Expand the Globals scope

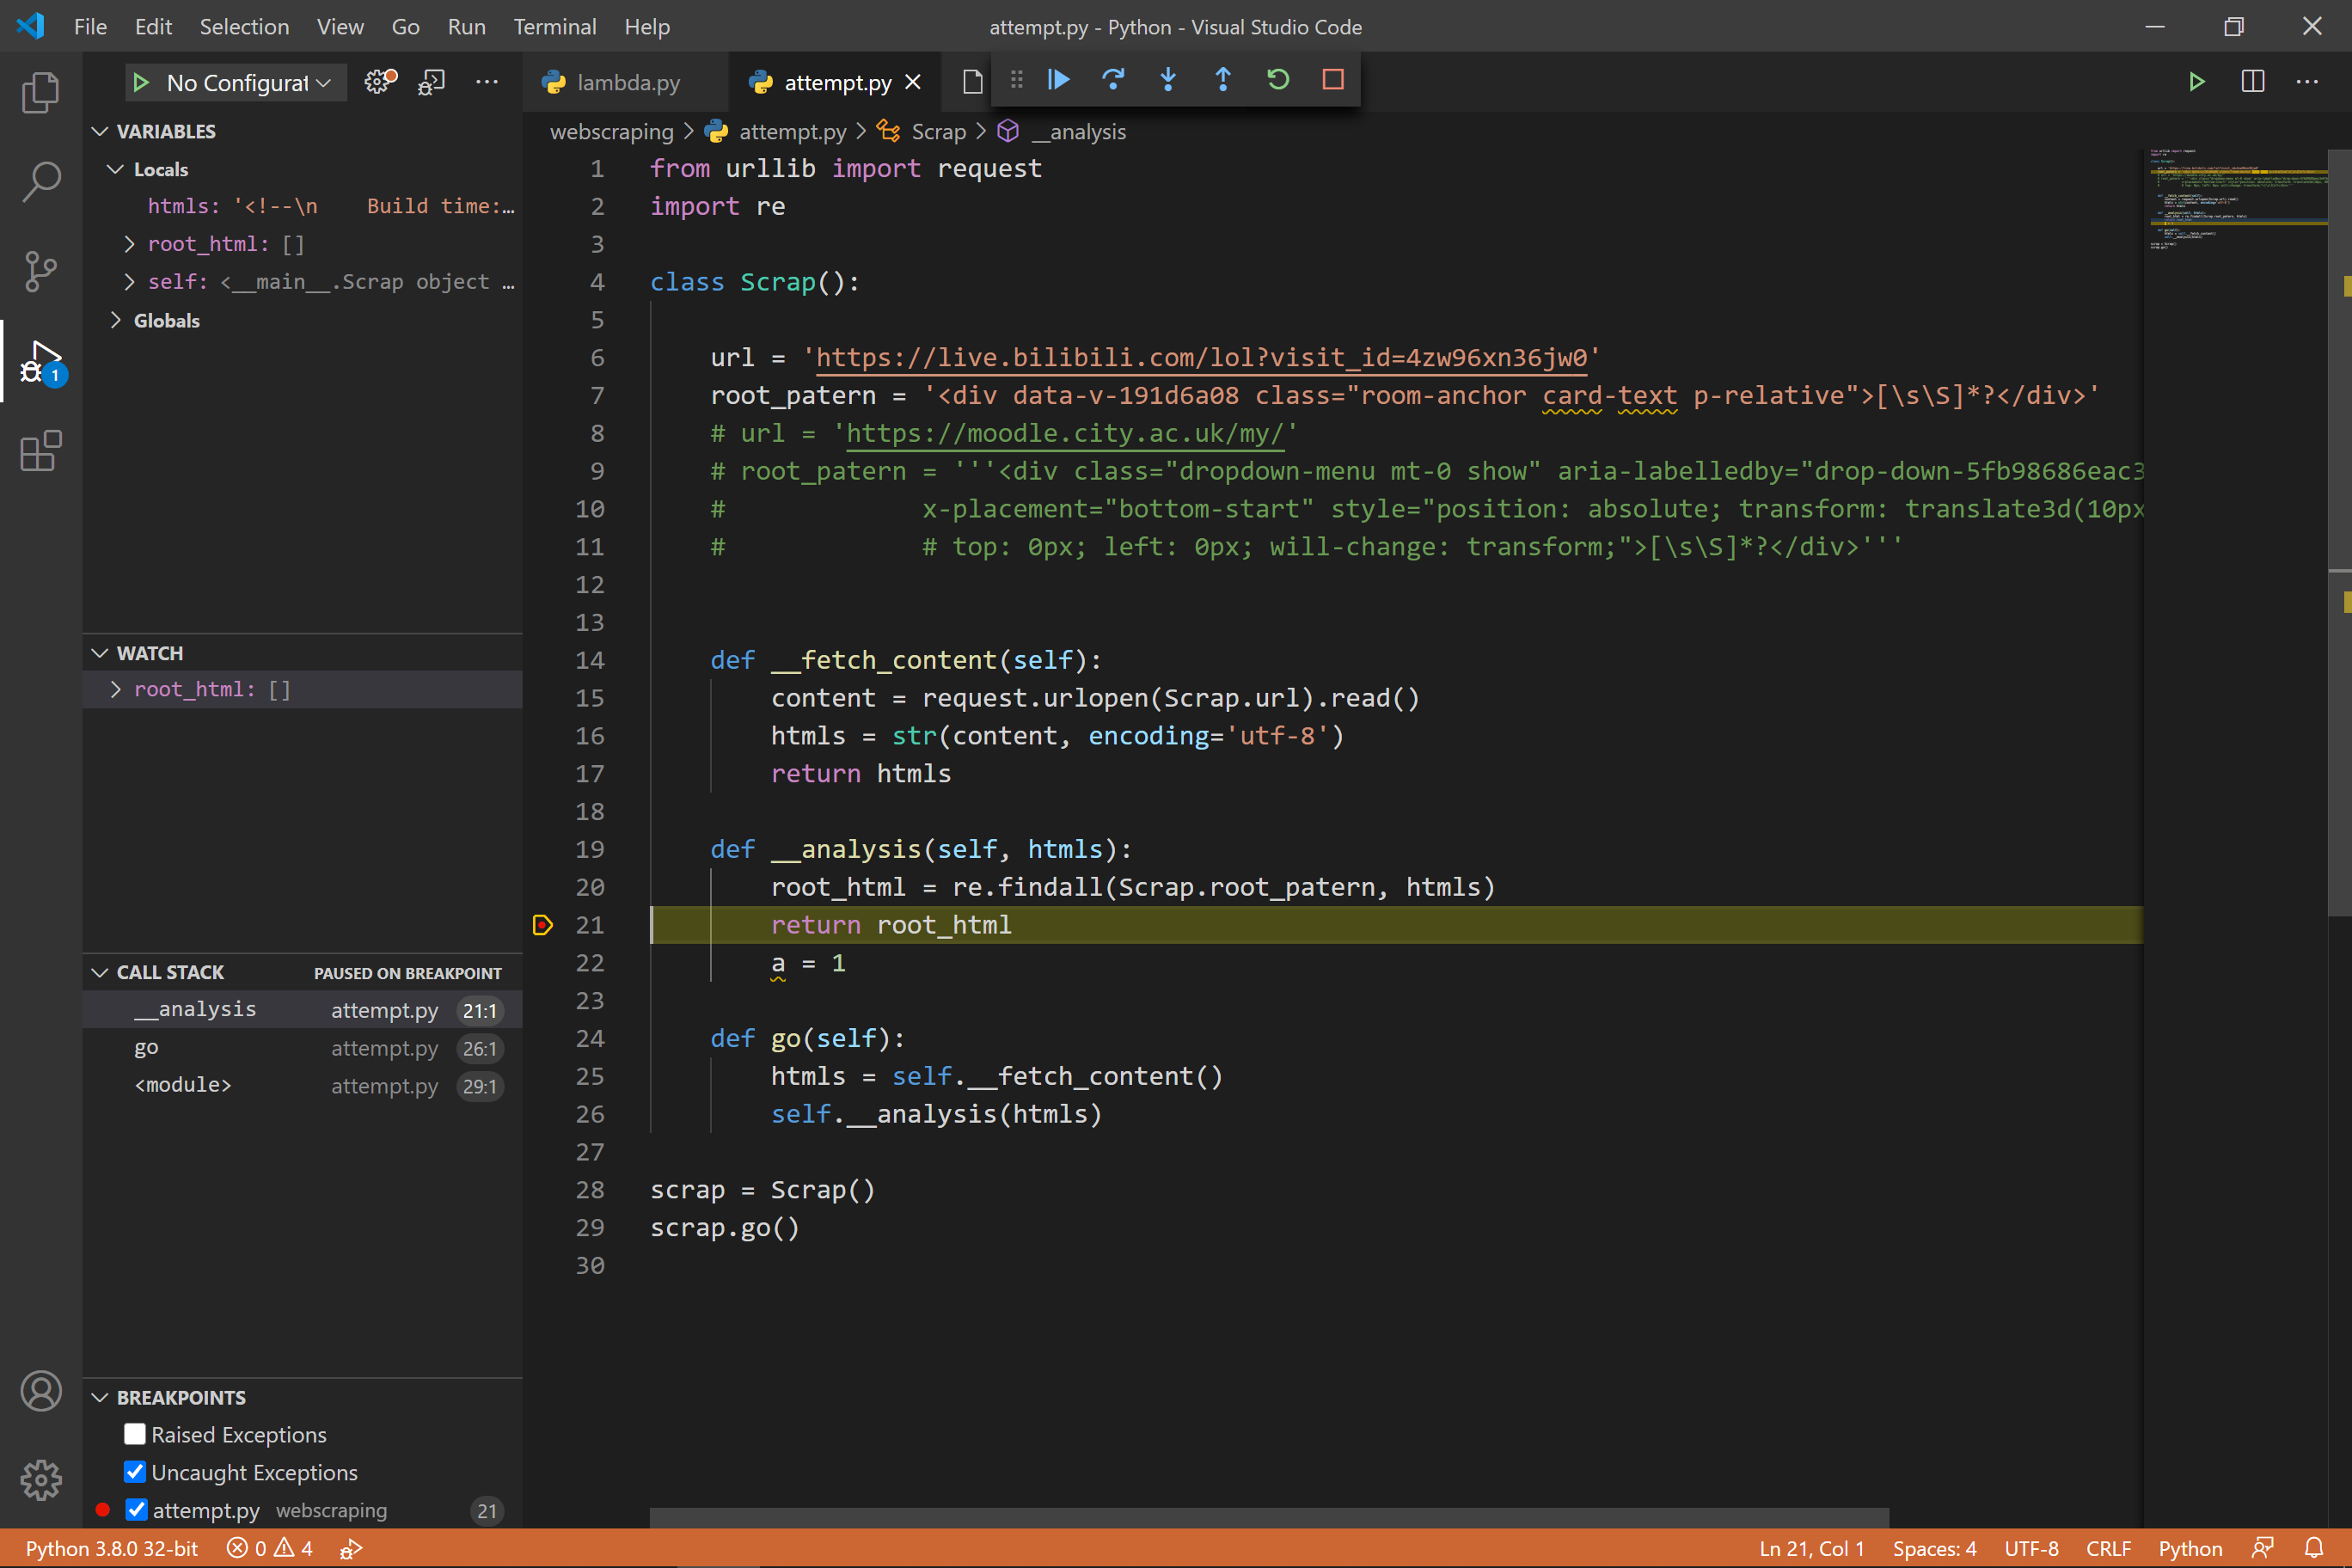pyautogui.click(x=116, y=320)
